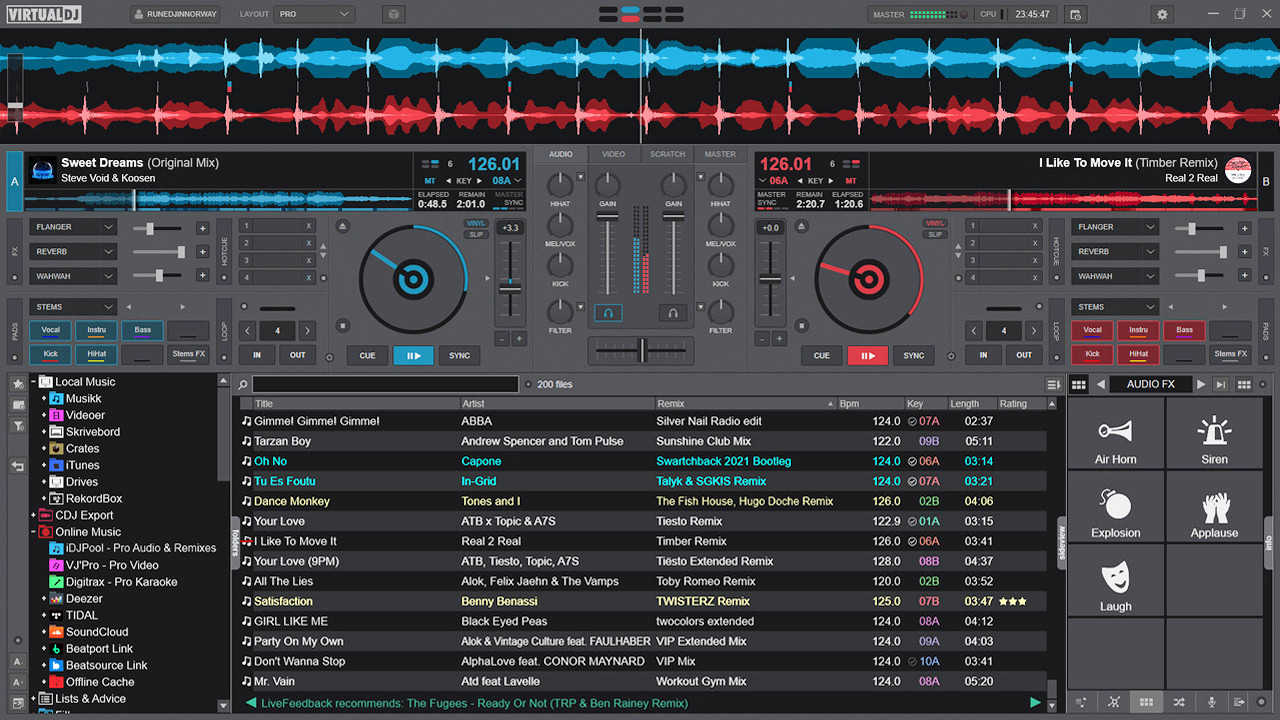1280x720 pixels.
Task: Click deck A pitch fader
Action: coord(510,288)
